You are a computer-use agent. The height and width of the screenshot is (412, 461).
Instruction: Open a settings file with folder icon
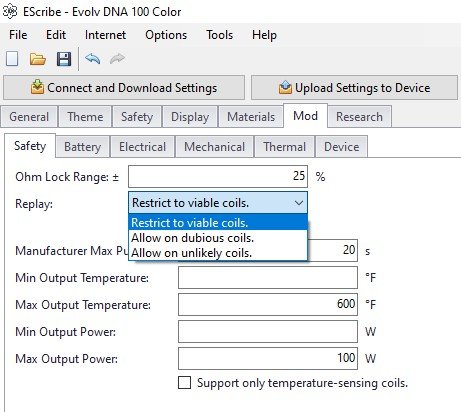coord(38,59)
